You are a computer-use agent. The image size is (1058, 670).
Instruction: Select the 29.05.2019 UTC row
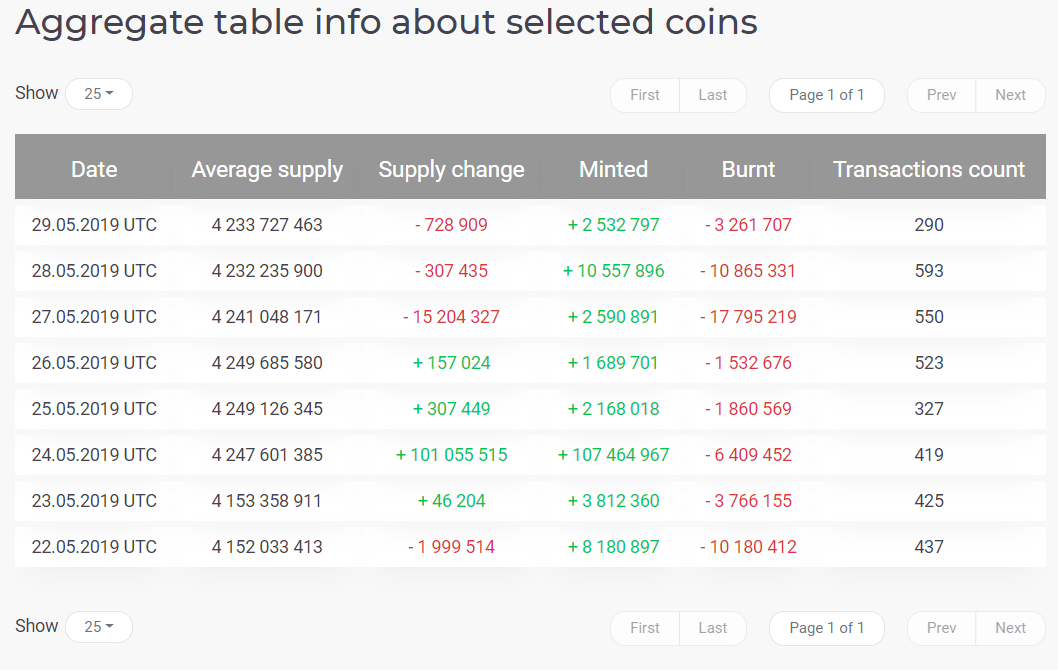point(94,225)
